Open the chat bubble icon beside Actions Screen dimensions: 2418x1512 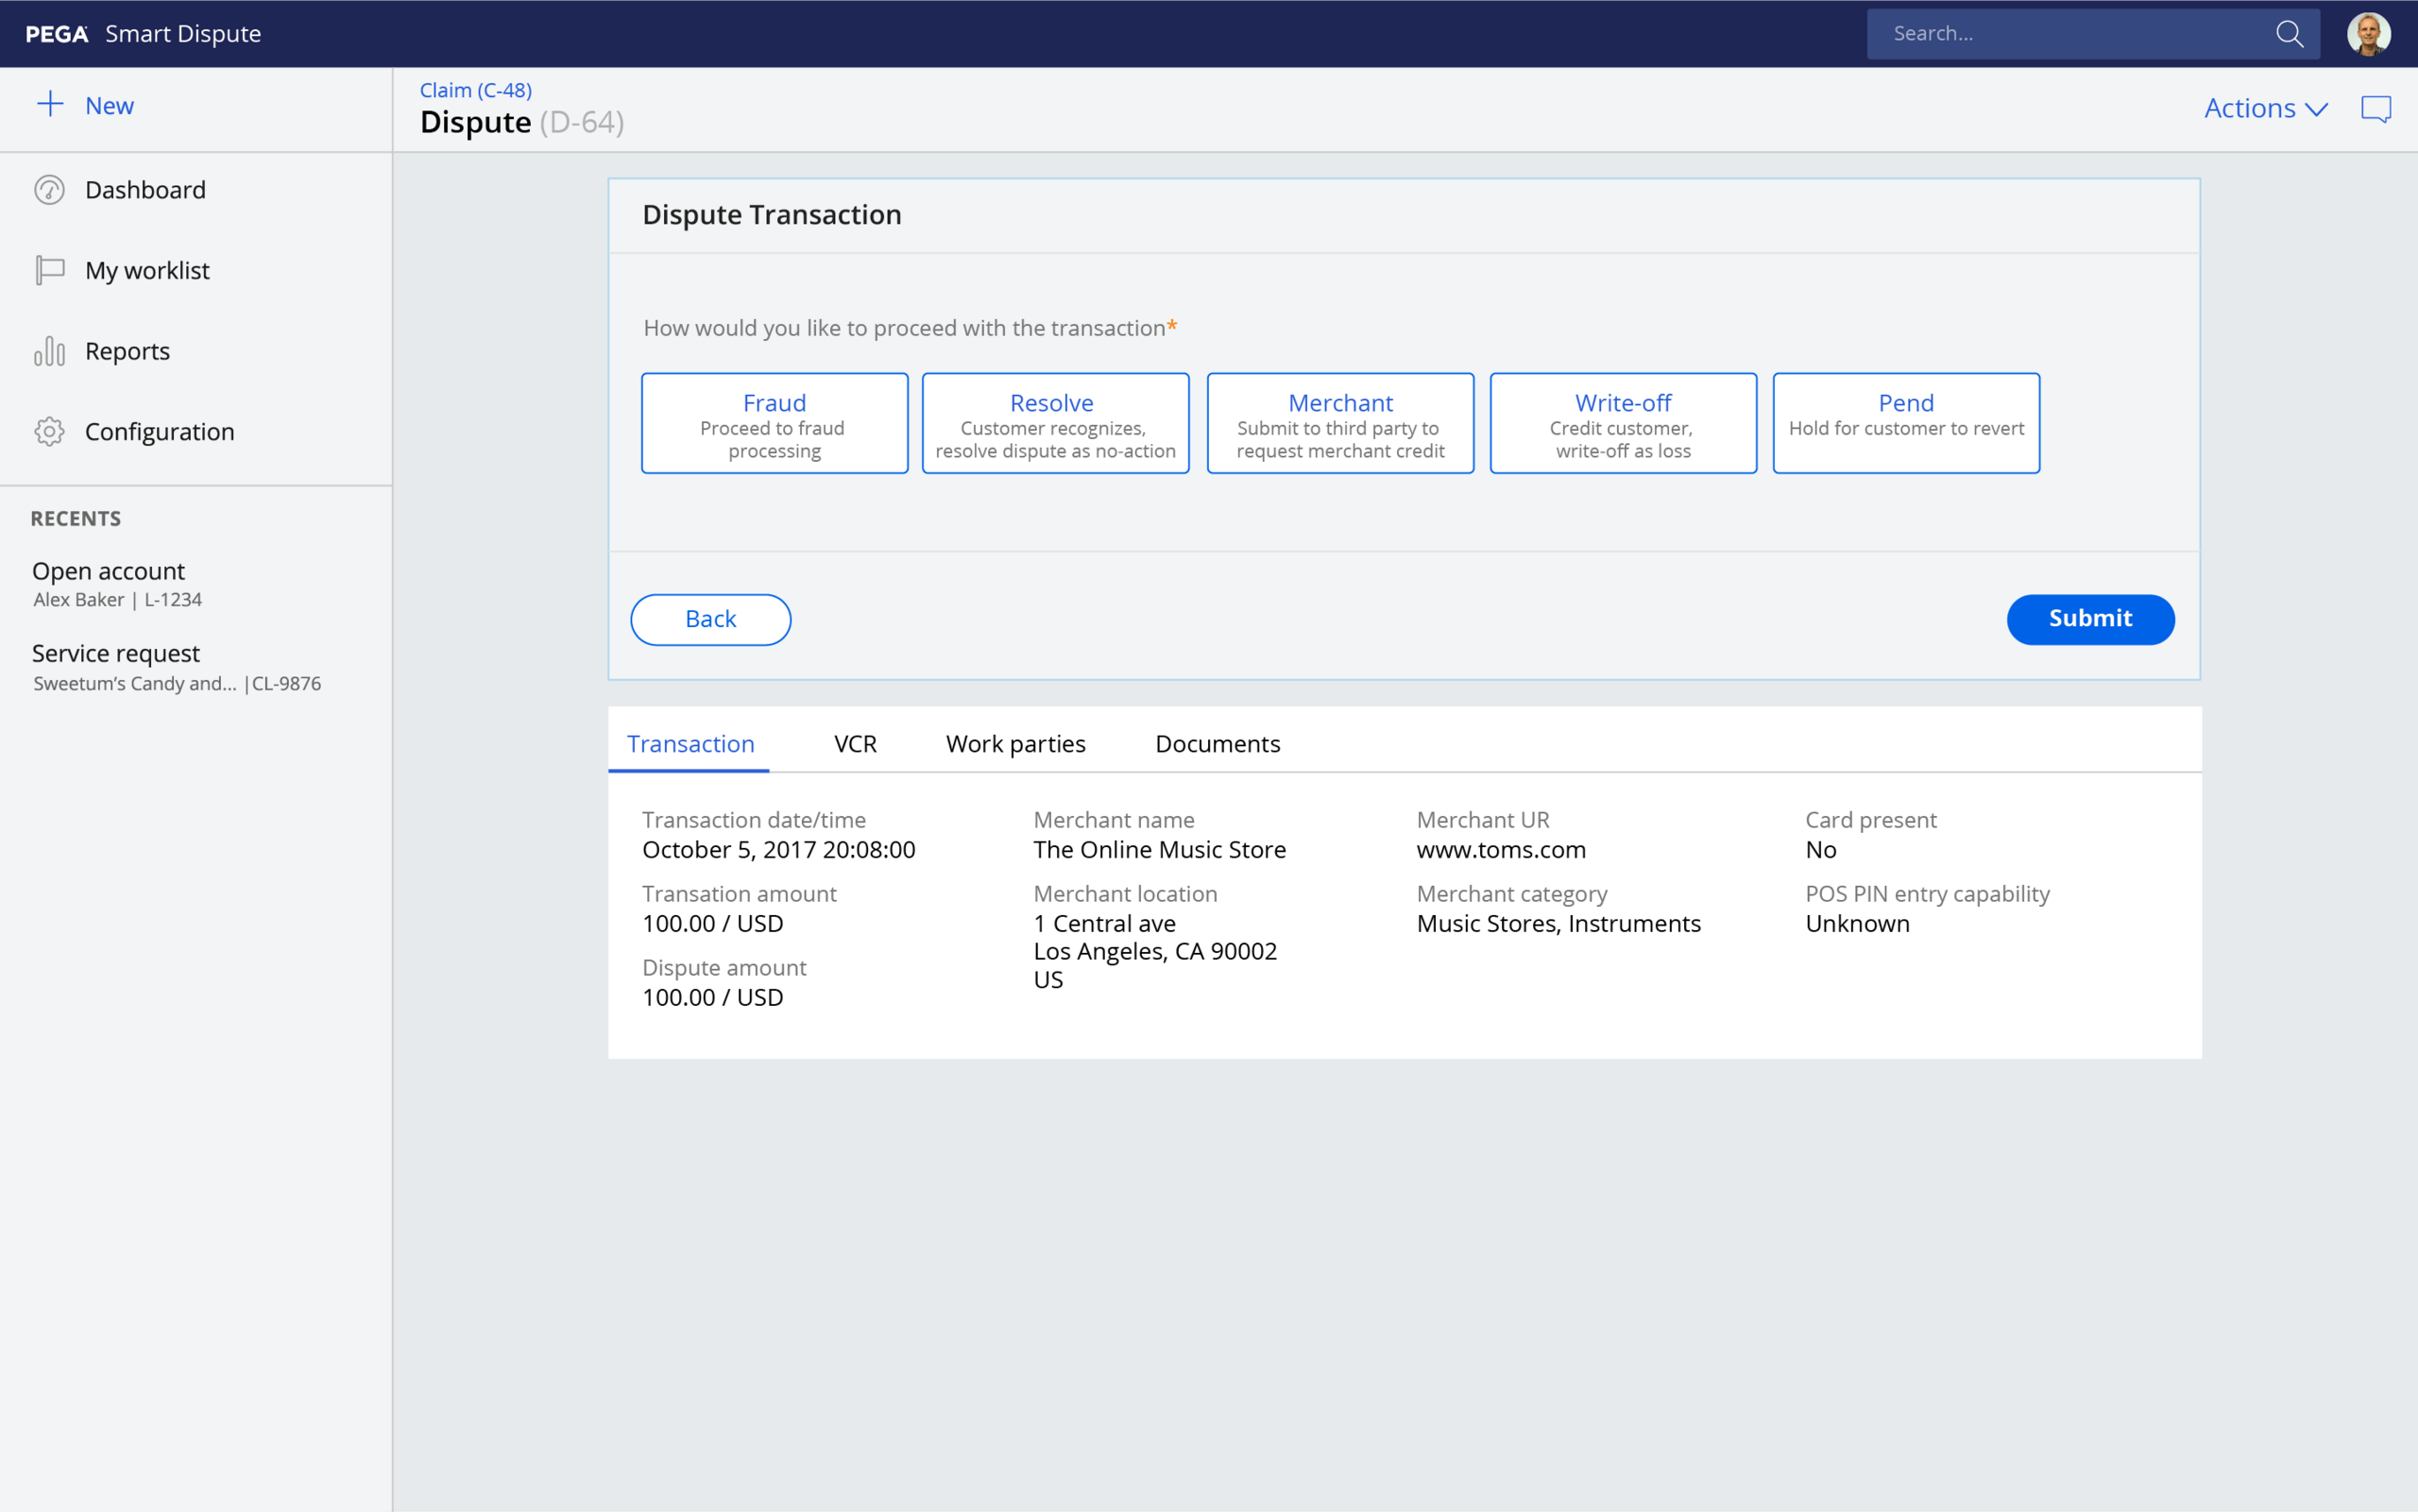point(2375,108)
